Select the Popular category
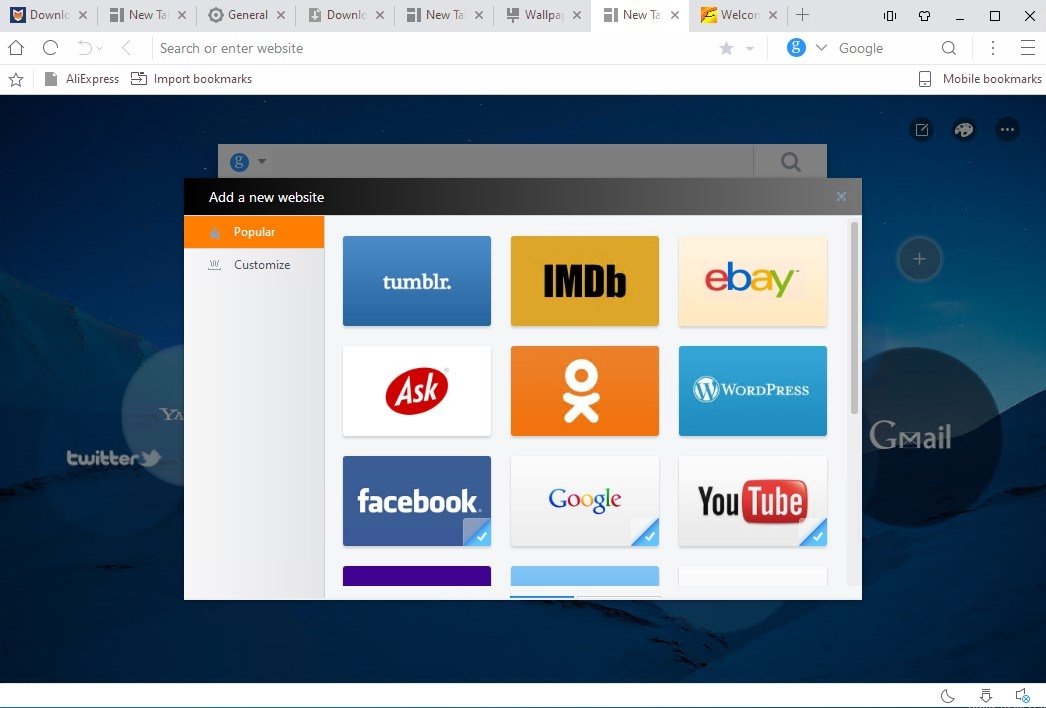The image size is (1046, 708). pyautogui.click(x=254, y=232)
